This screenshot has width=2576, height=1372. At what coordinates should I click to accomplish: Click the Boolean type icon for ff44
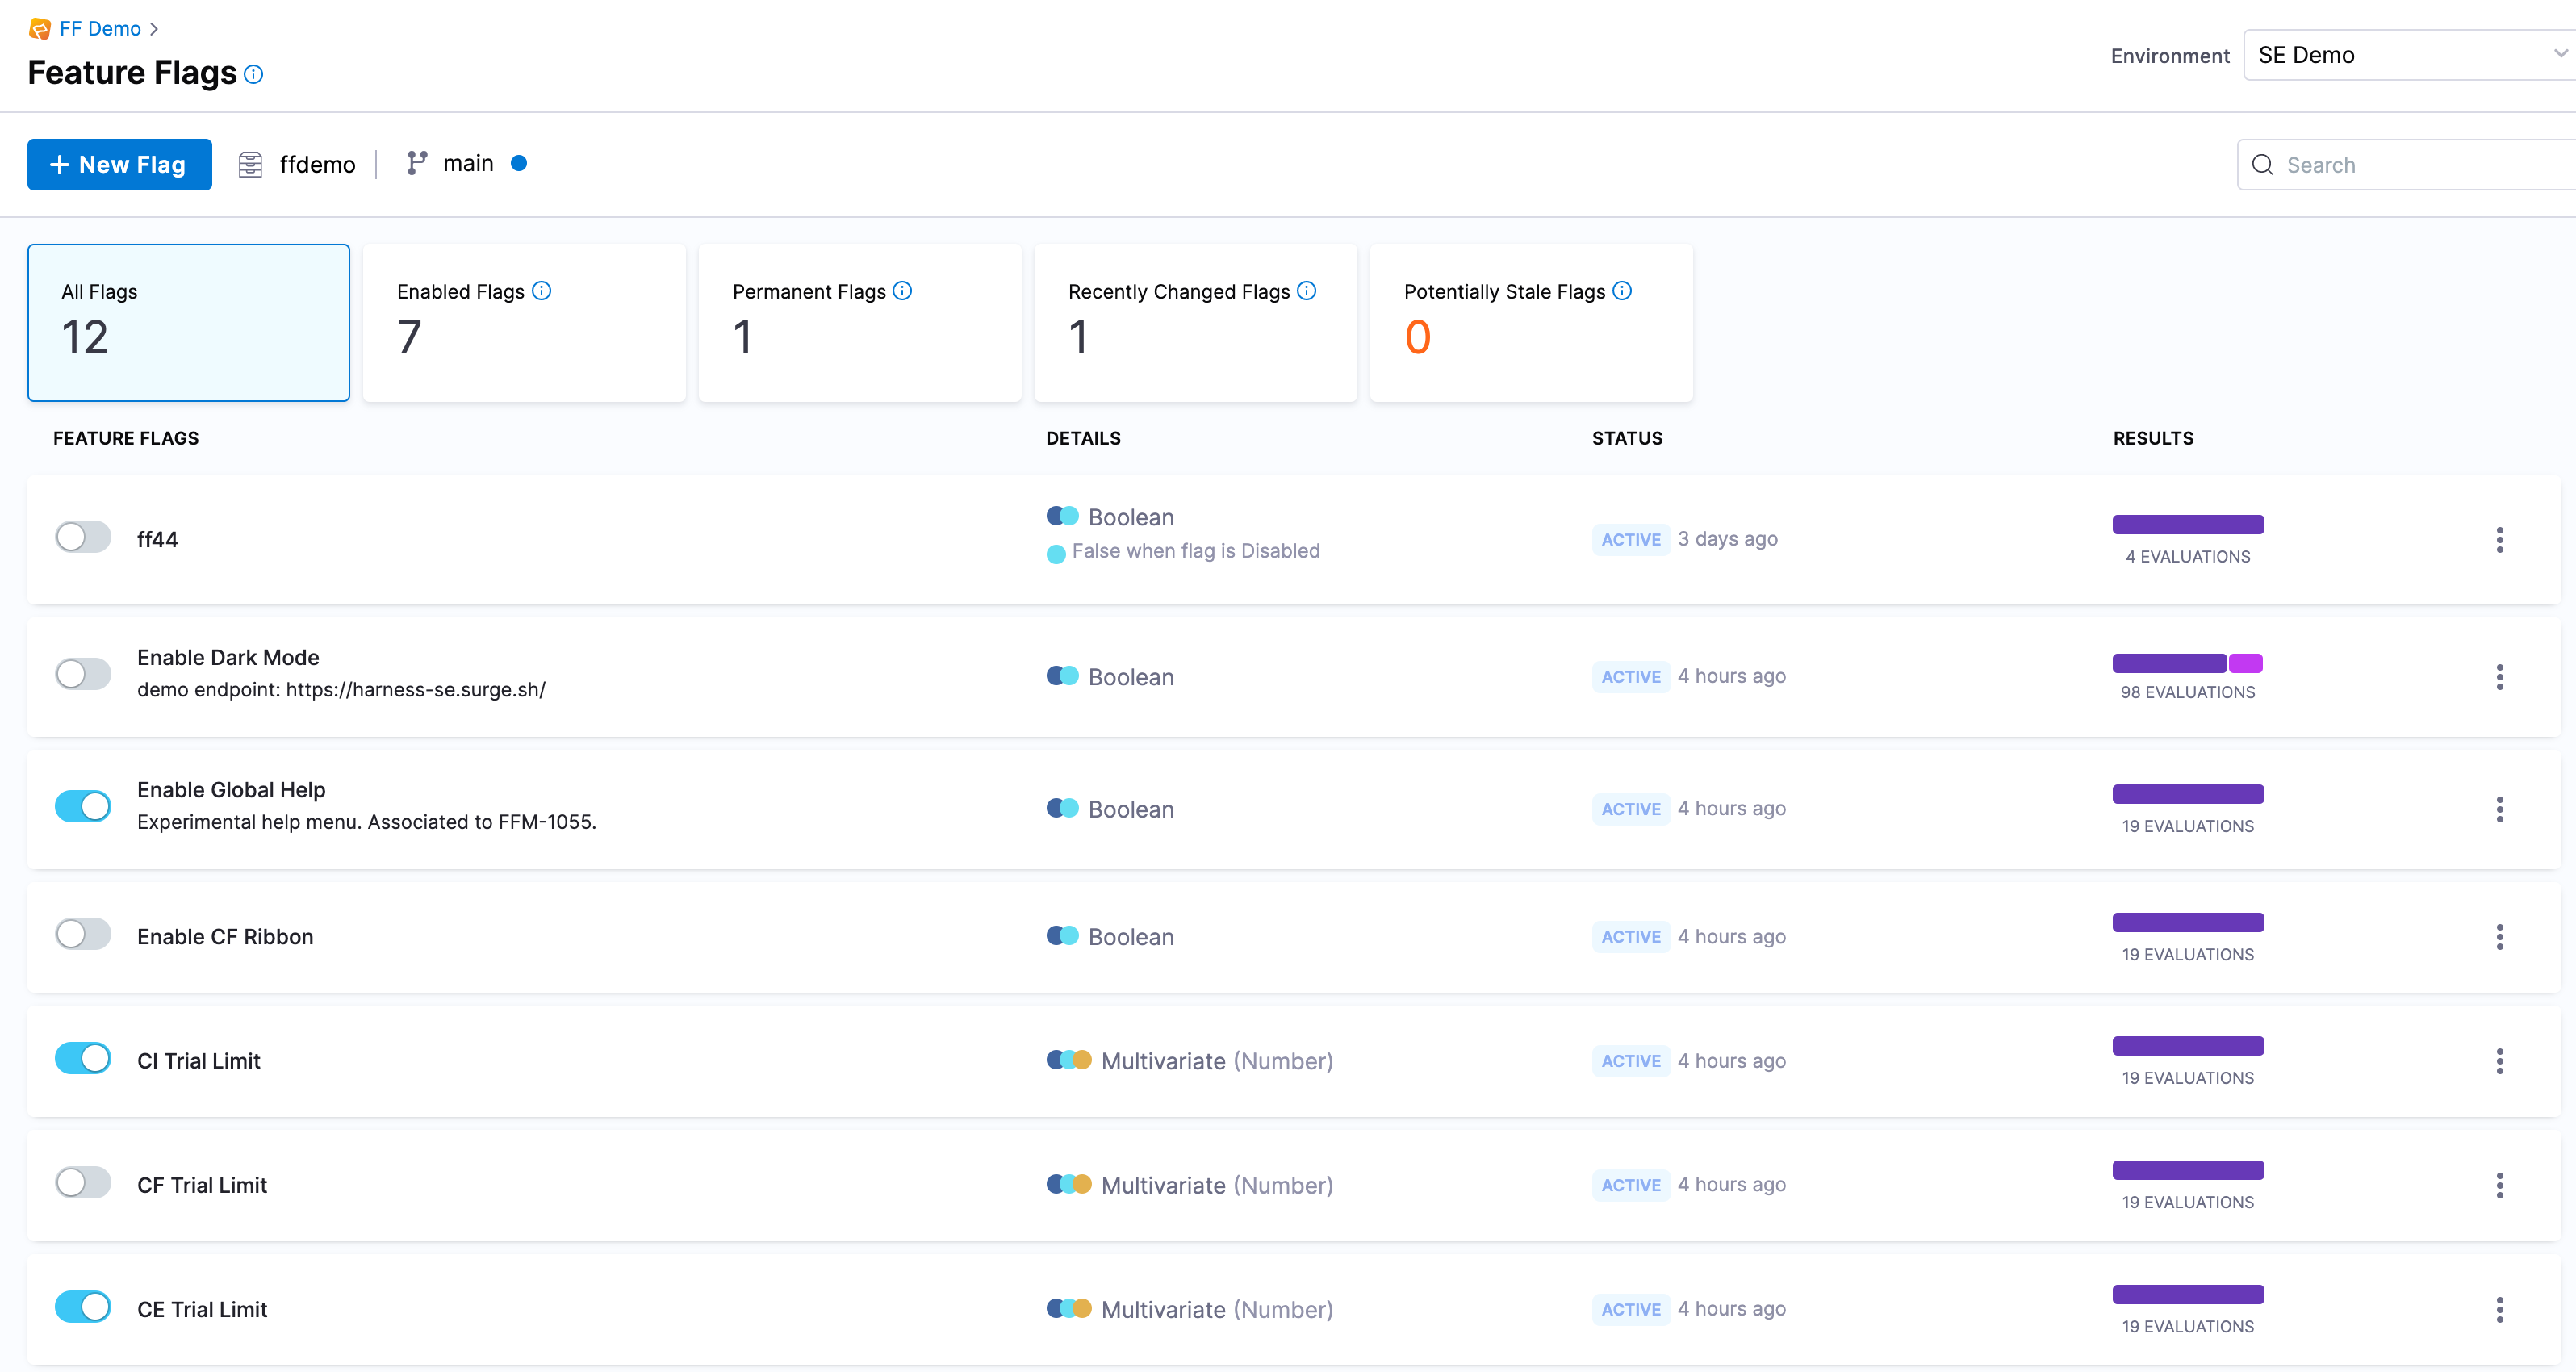pos(1060,517)
